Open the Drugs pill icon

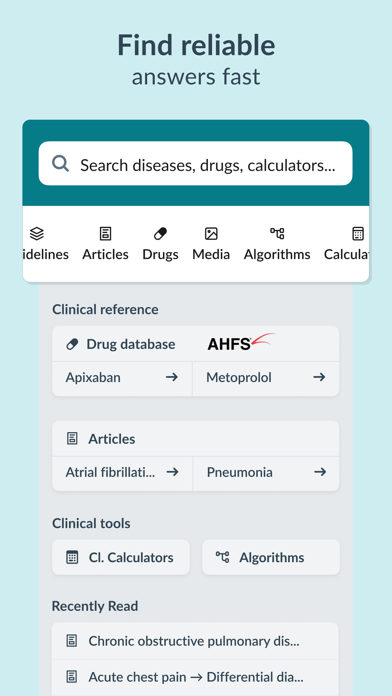click(160, 233)
